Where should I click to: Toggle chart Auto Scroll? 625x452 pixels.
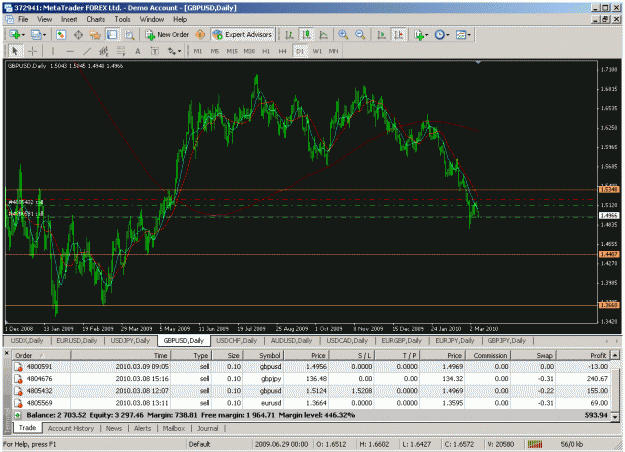tap(381, 35)
